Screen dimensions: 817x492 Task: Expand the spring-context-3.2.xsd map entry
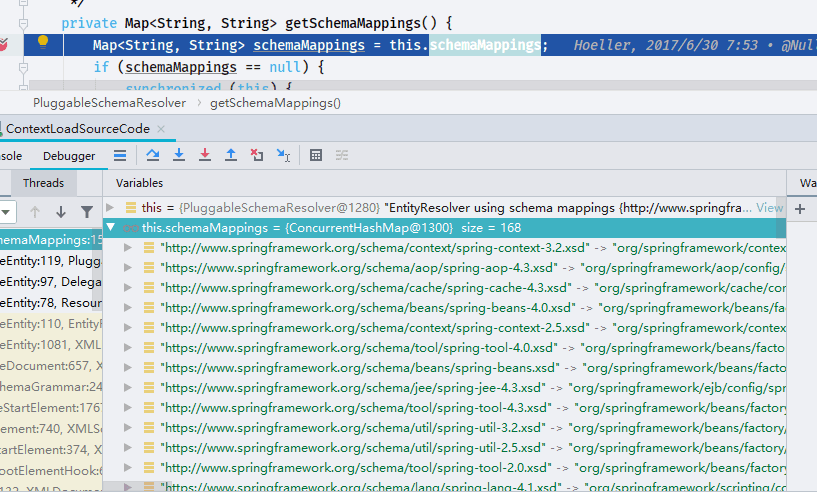128,248
